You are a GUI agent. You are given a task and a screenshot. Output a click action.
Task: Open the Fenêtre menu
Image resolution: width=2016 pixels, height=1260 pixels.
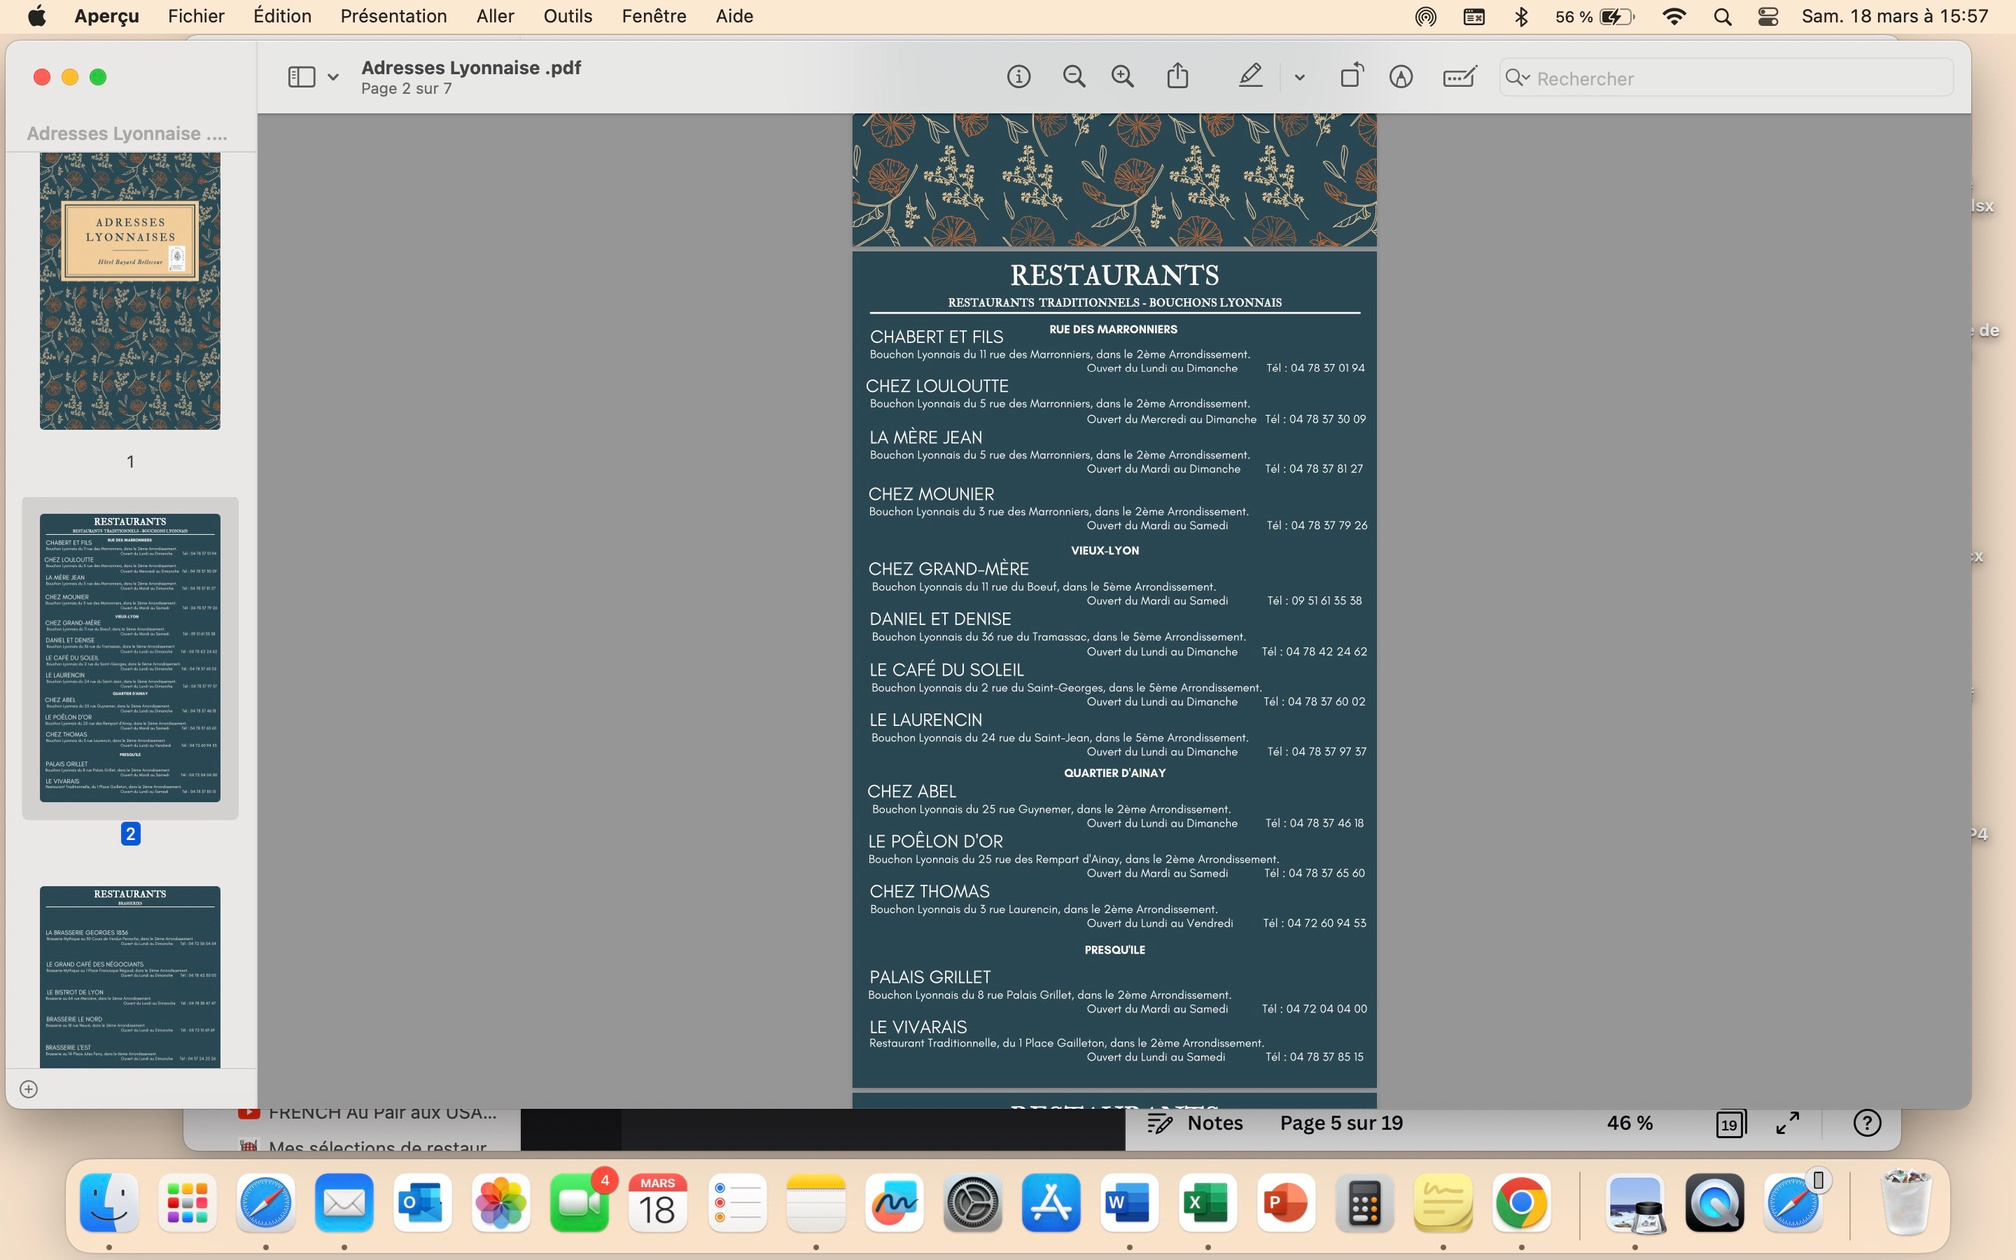[x=654, y=16]
